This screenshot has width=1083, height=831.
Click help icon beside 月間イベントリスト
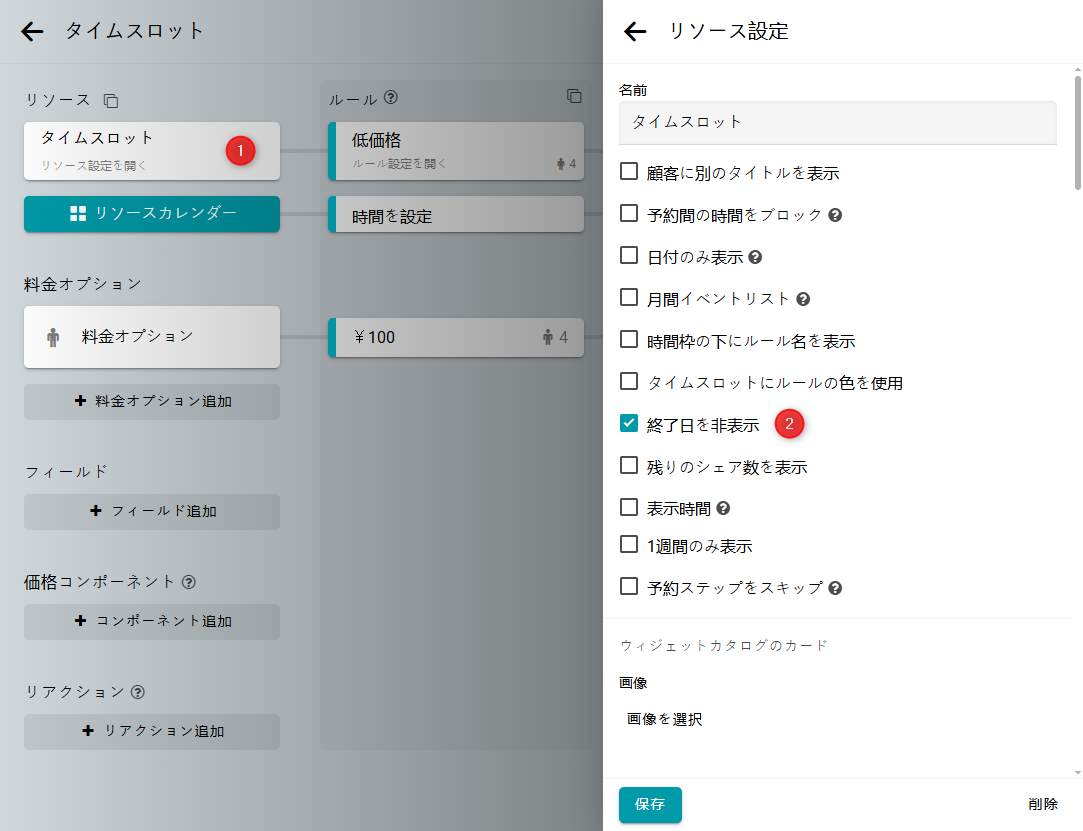coord(803,299)
